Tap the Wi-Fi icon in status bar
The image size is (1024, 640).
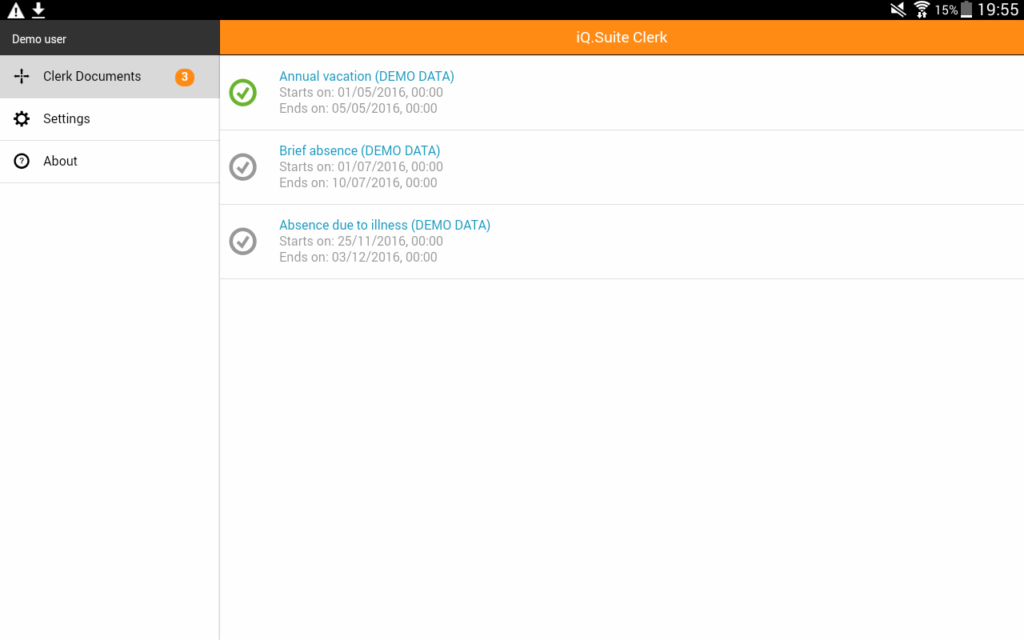(921, 10)
